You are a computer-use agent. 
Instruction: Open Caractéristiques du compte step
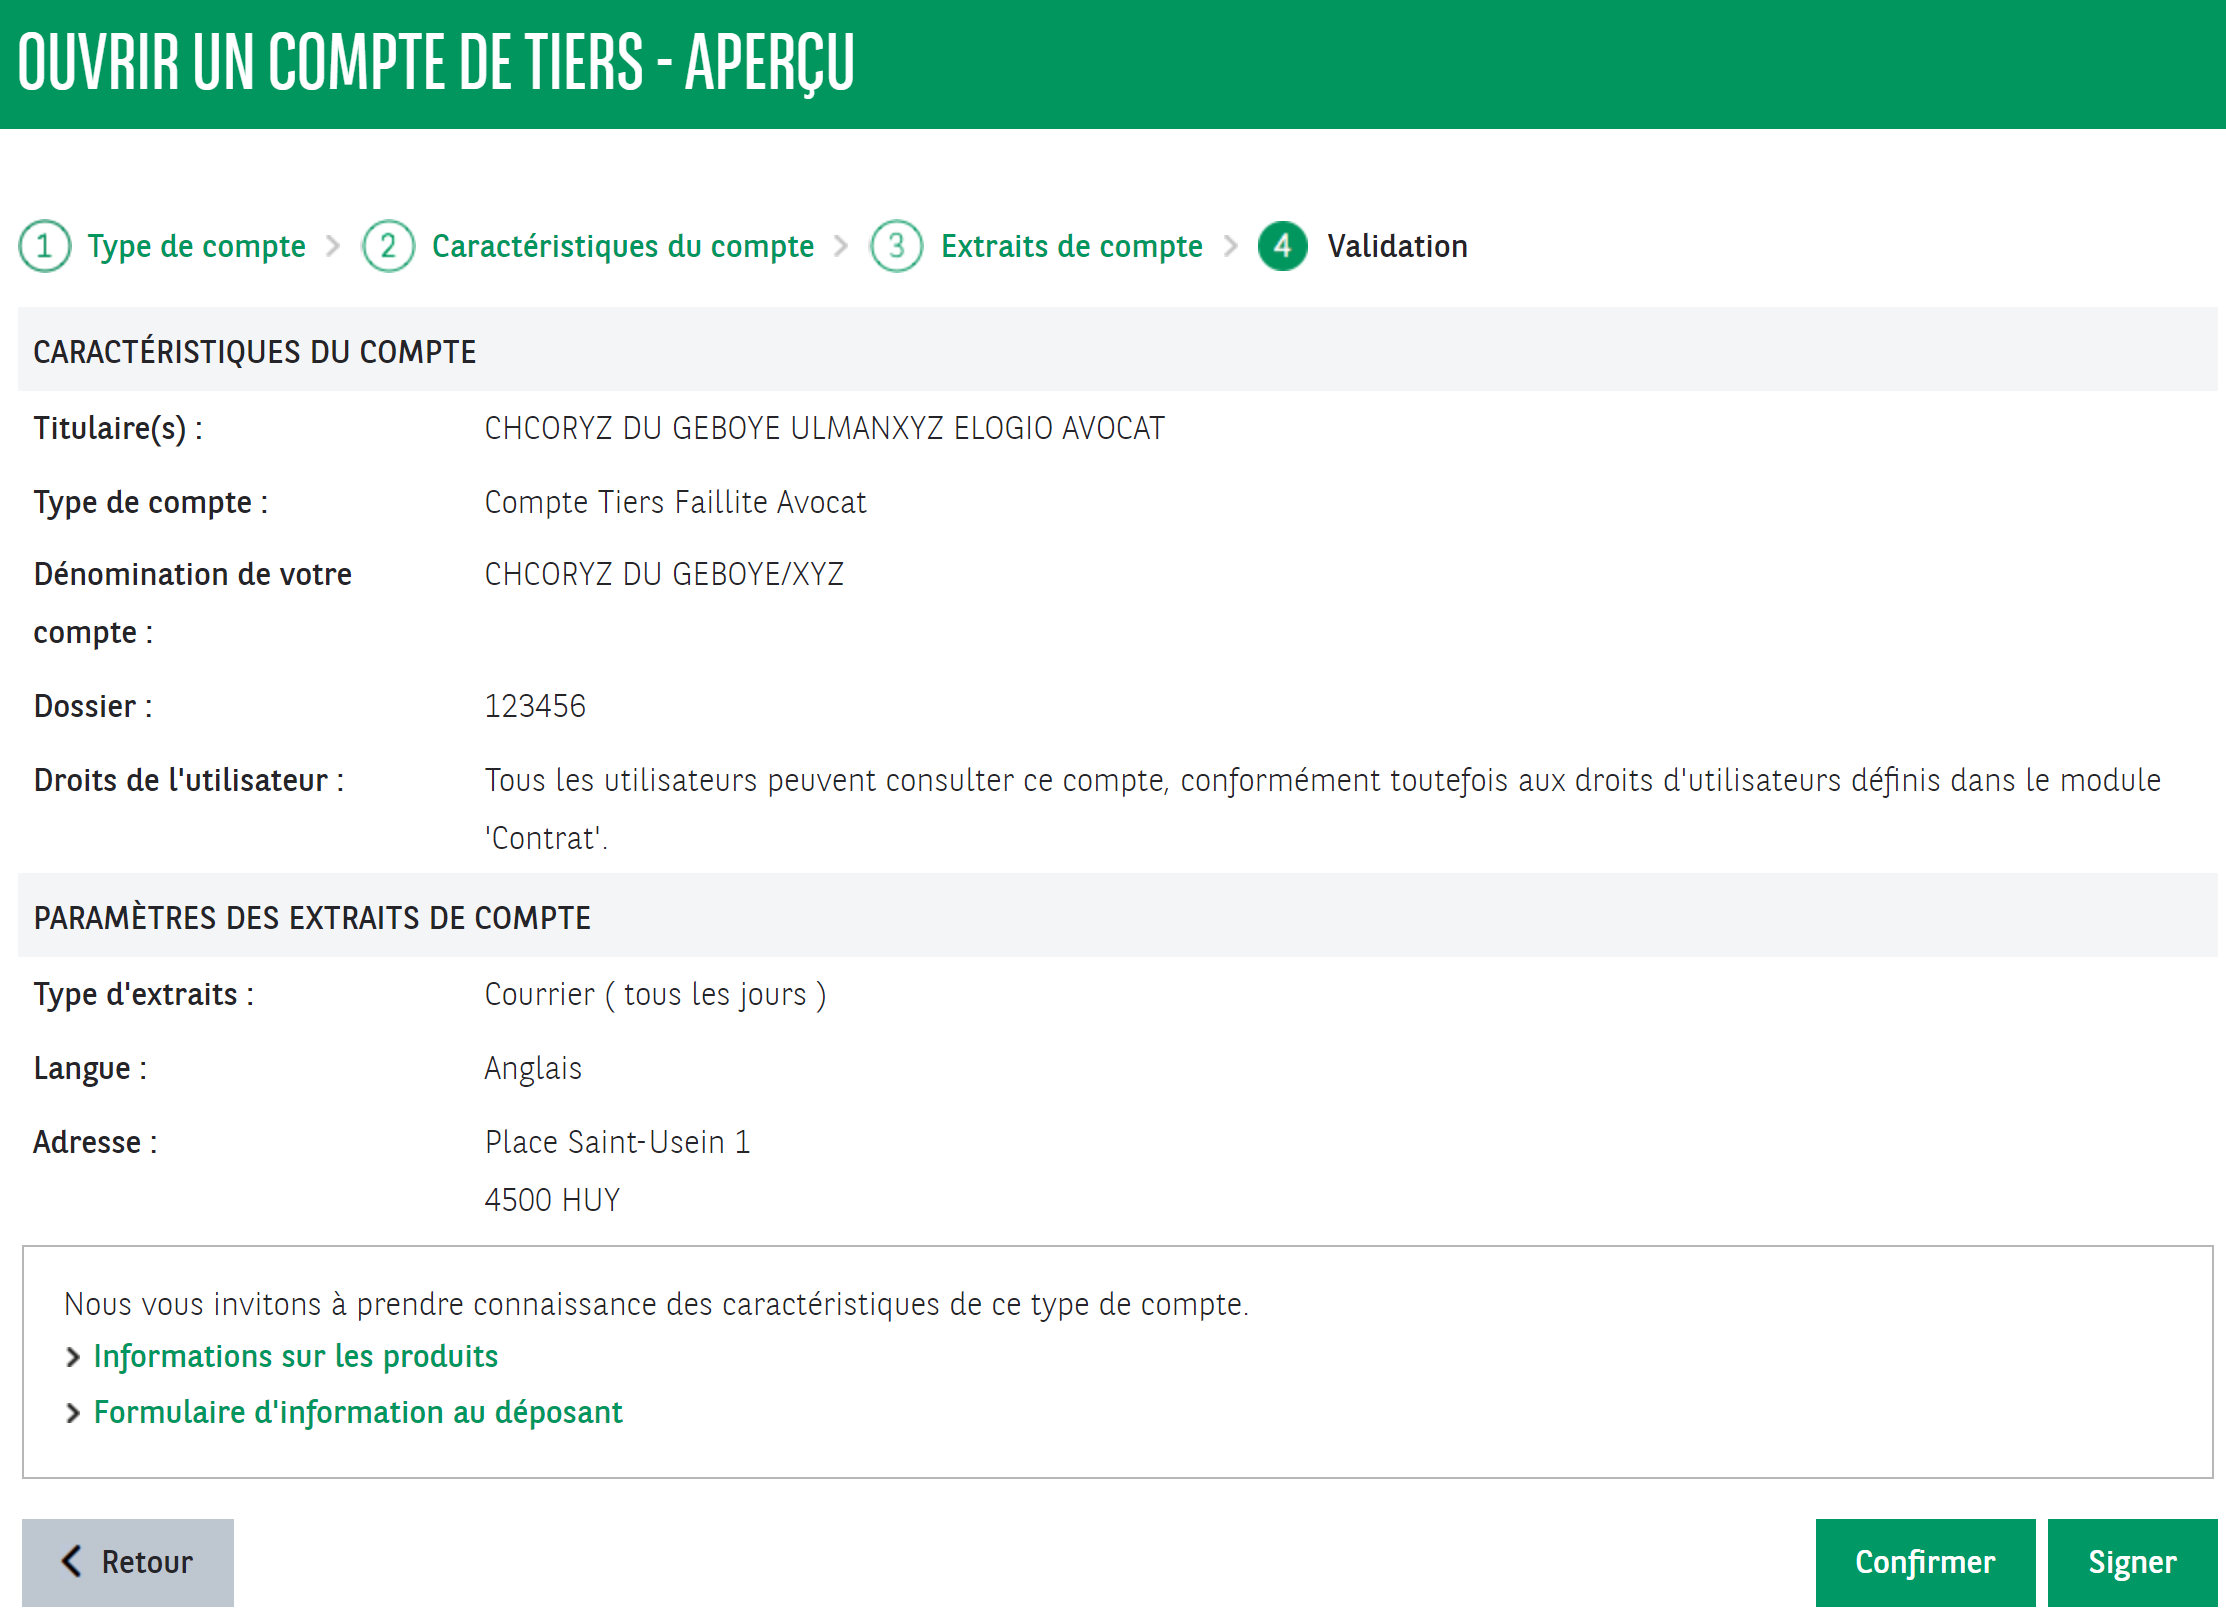(622, 246)
